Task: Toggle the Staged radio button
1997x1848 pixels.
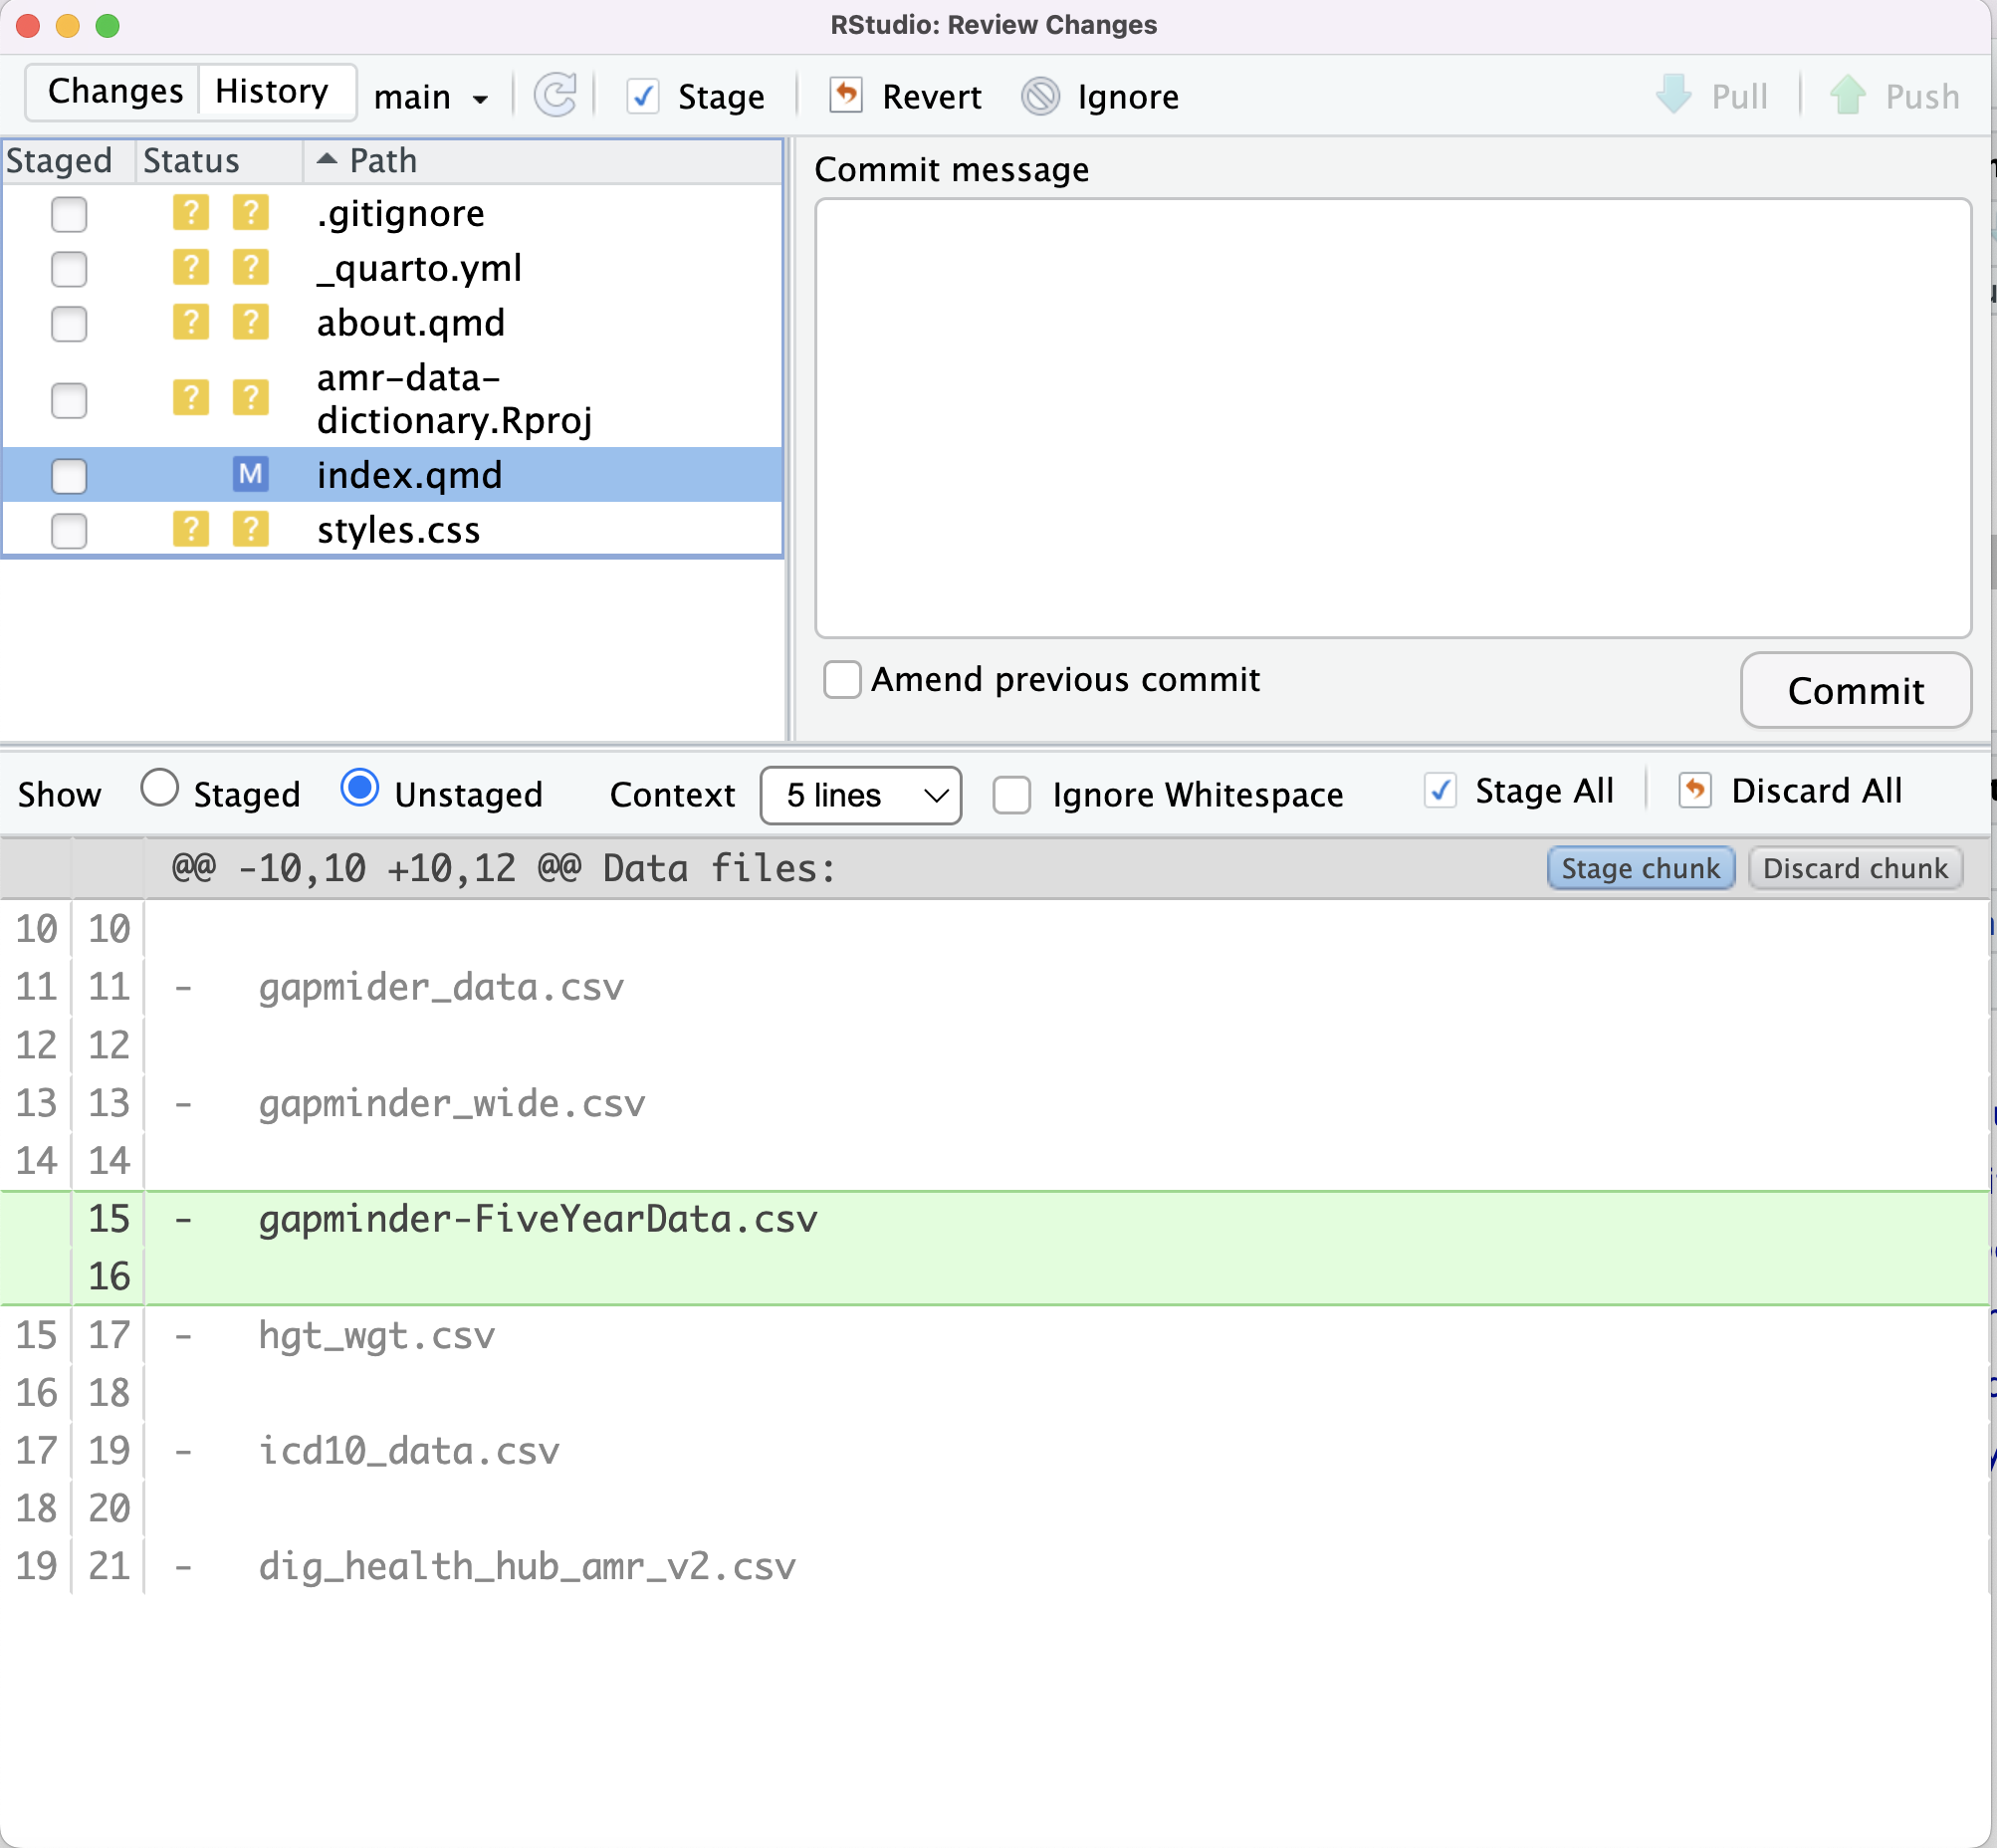Action: click(x=163, y=794)
